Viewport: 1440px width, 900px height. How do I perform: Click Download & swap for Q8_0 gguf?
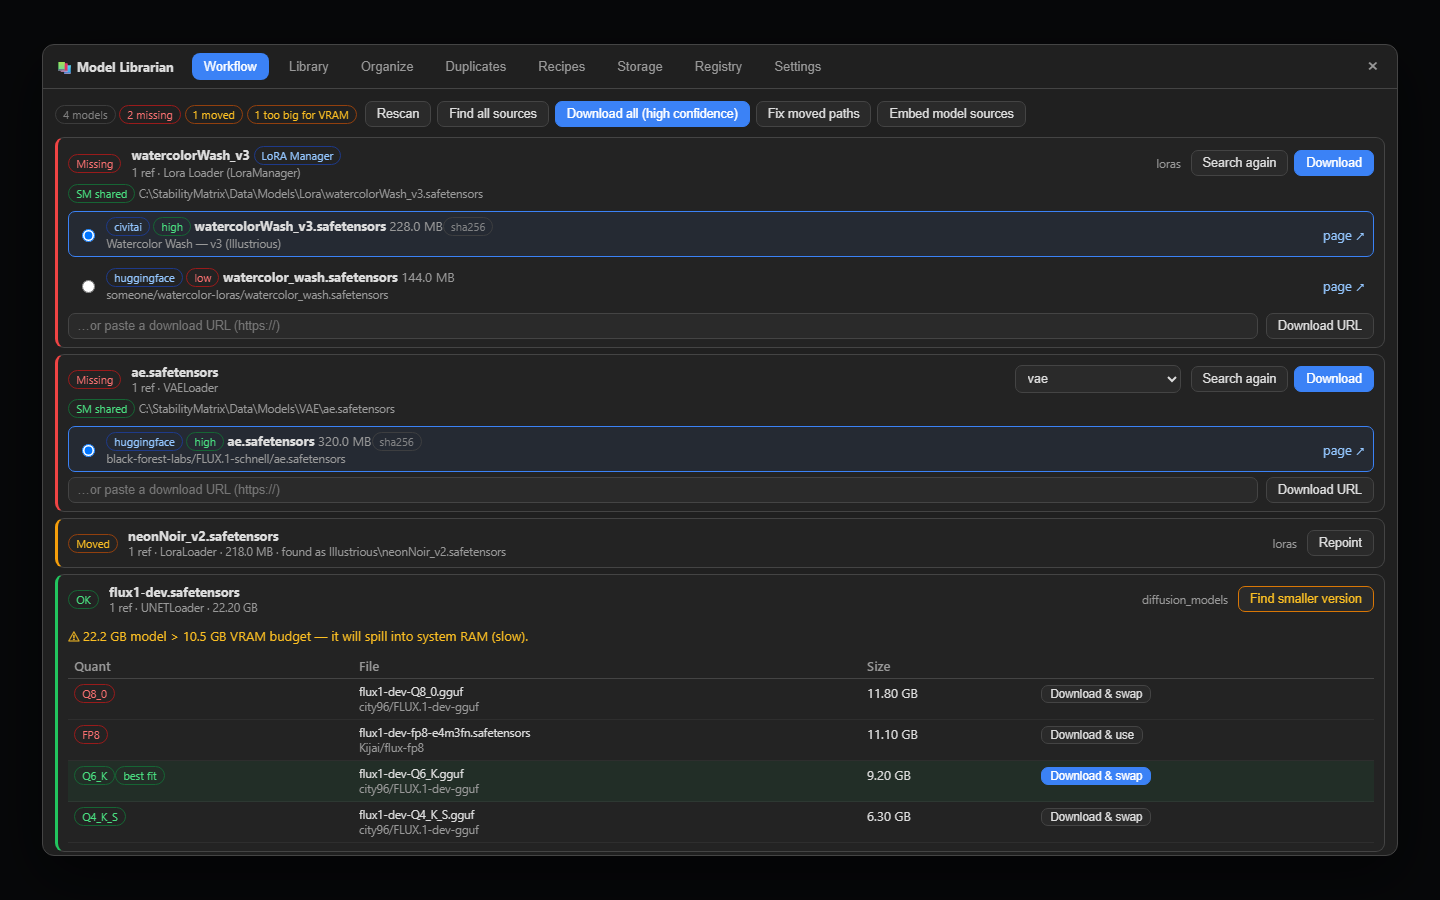pyautogui.click(x=1096, y=694)
